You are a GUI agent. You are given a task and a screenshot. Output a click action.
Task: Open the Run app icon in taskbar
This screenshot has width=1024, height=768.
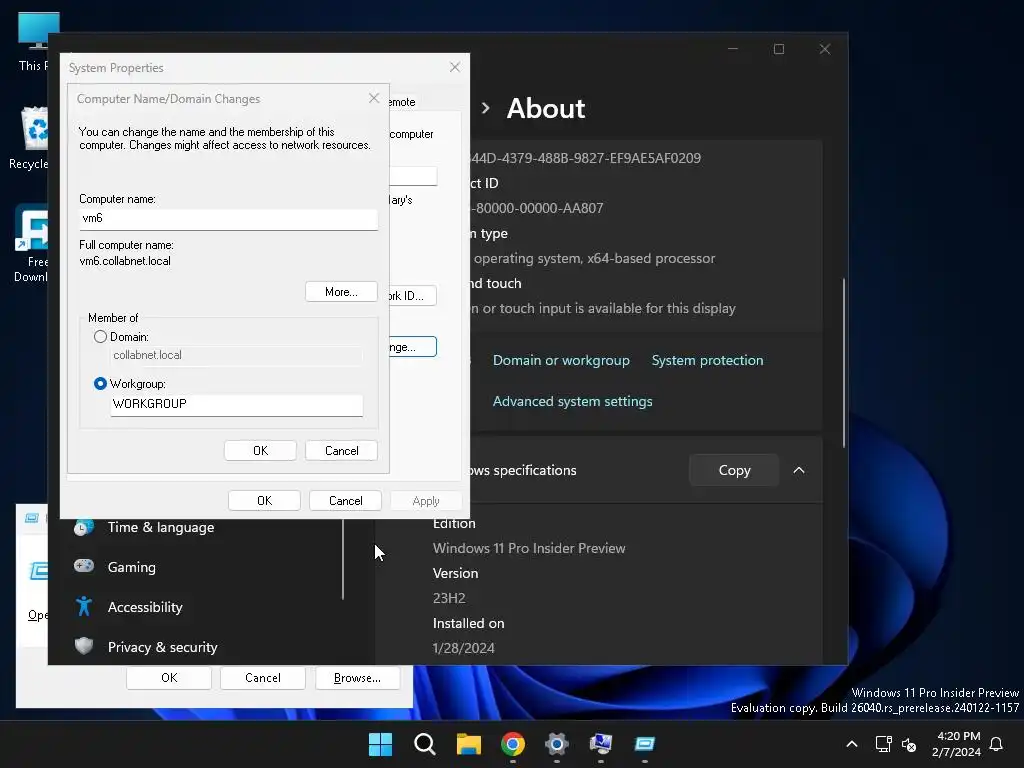point(645,744)
